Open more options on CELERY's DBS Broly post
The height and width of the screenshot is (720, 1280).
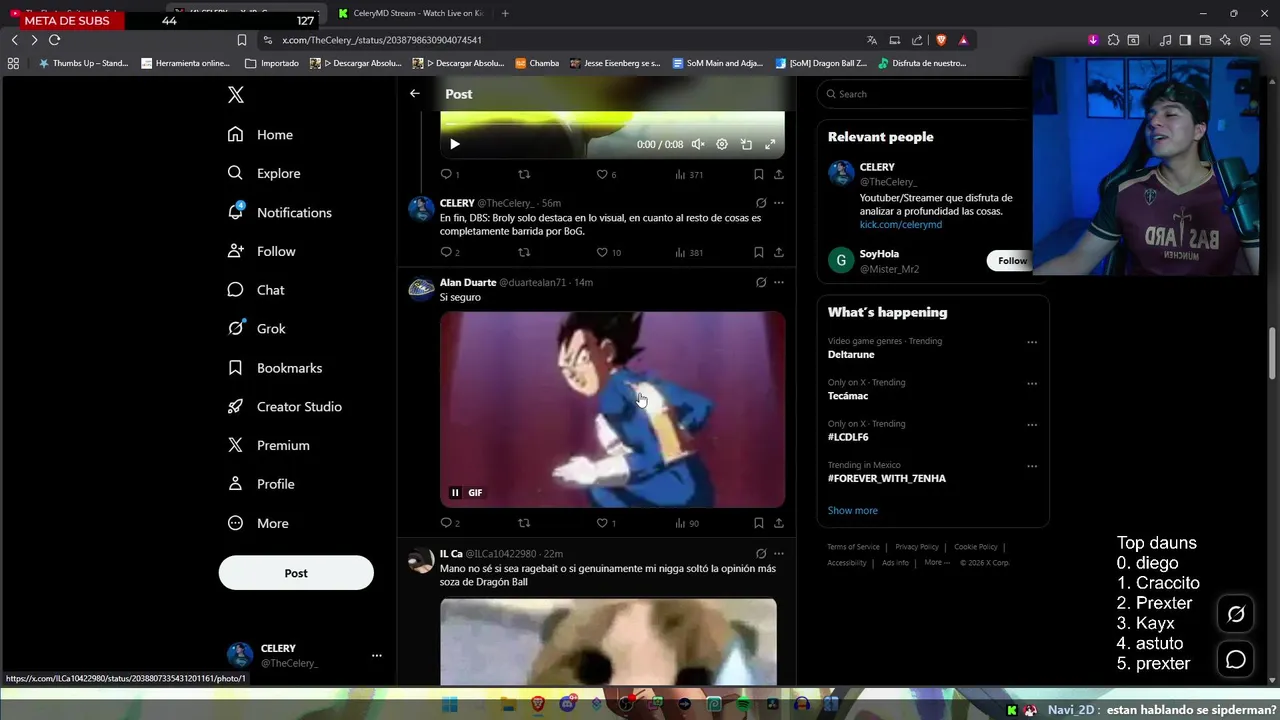point(779,203)
